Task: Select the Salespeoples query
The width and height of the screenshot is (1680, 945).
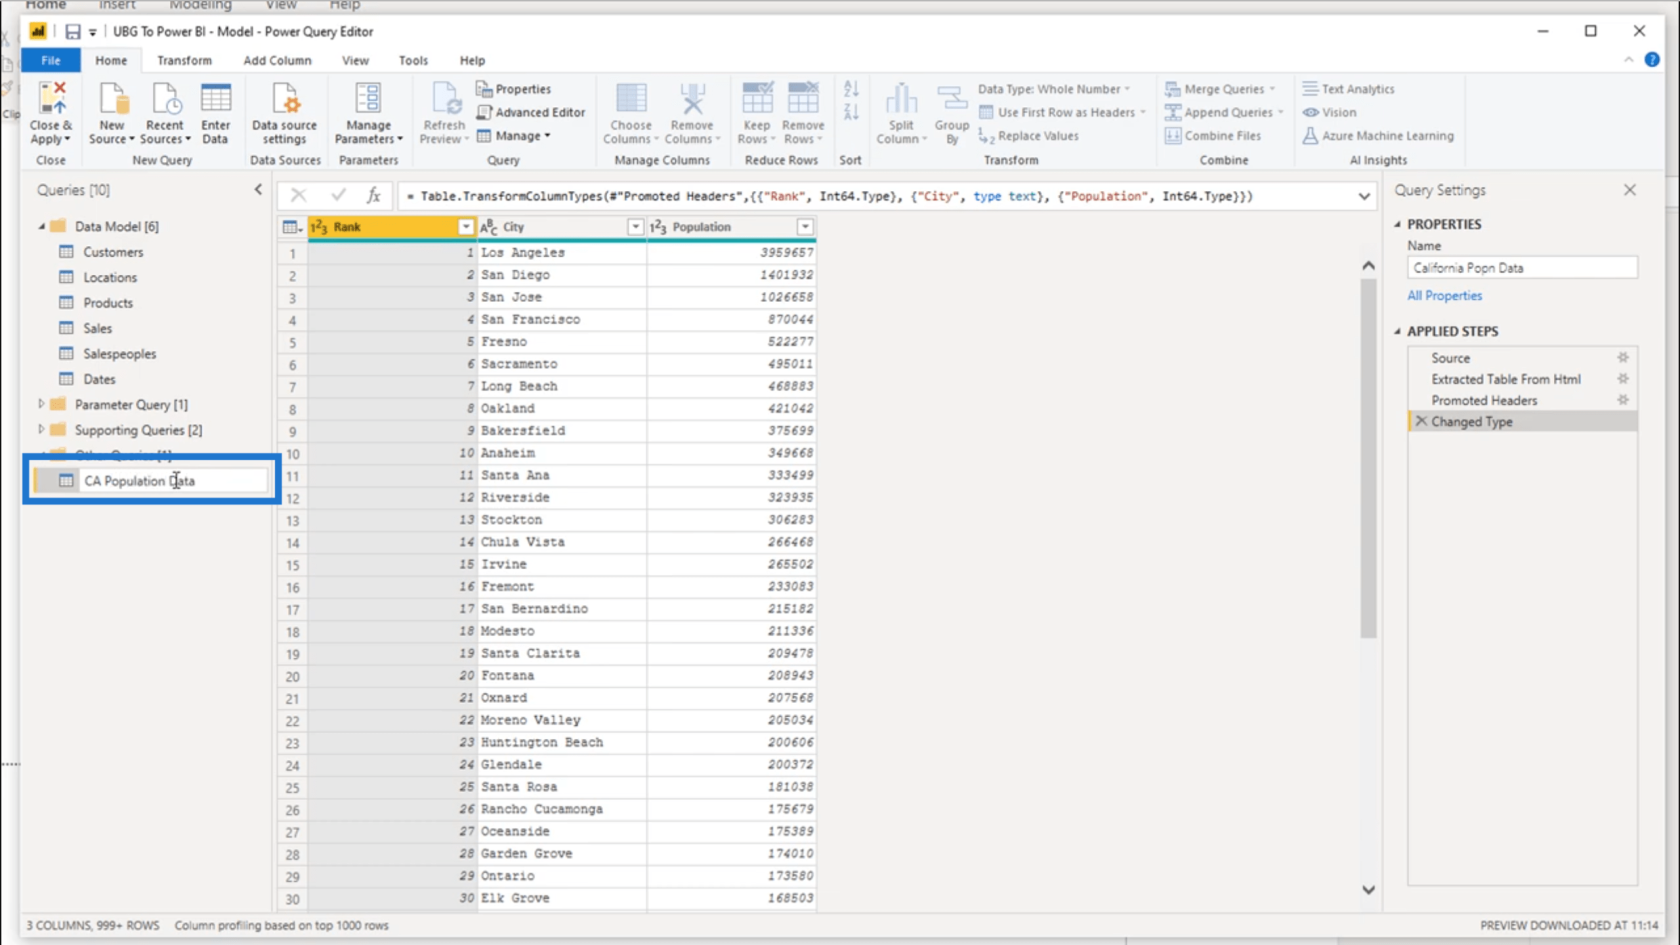Action: (119, 354)
